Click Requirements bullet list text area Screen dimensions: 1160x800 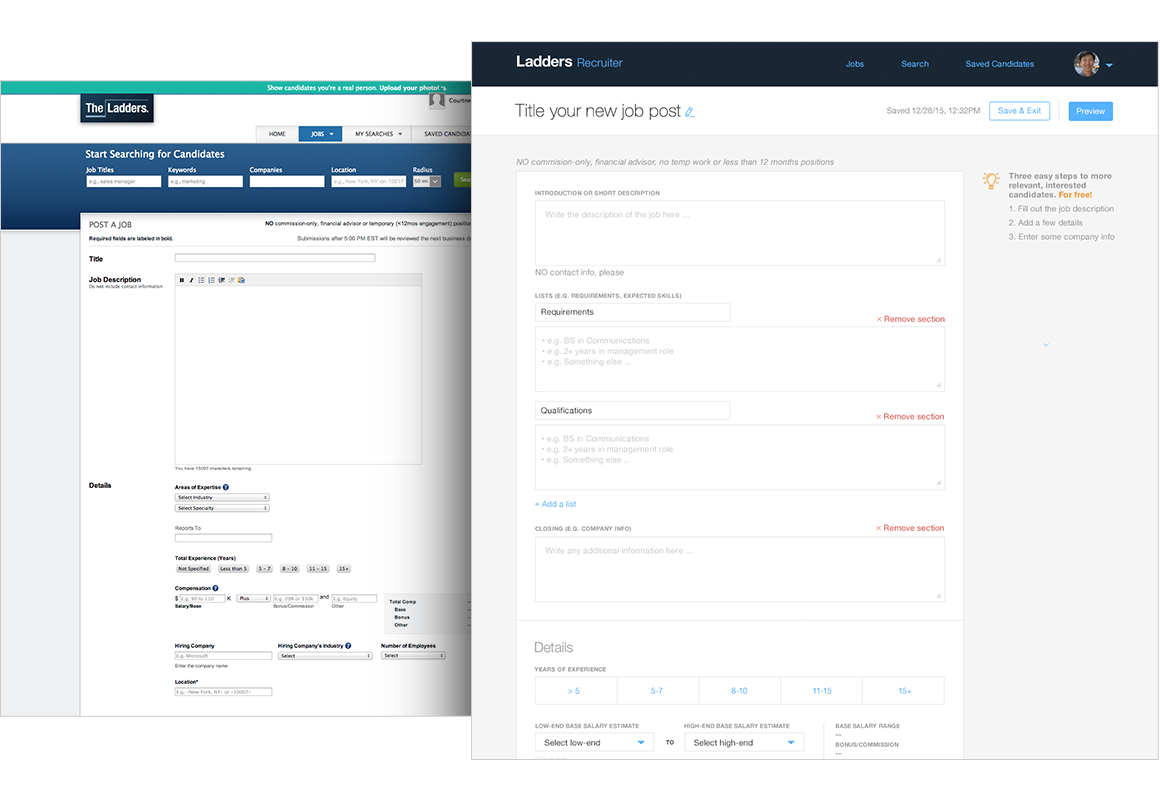click(740, 359)
